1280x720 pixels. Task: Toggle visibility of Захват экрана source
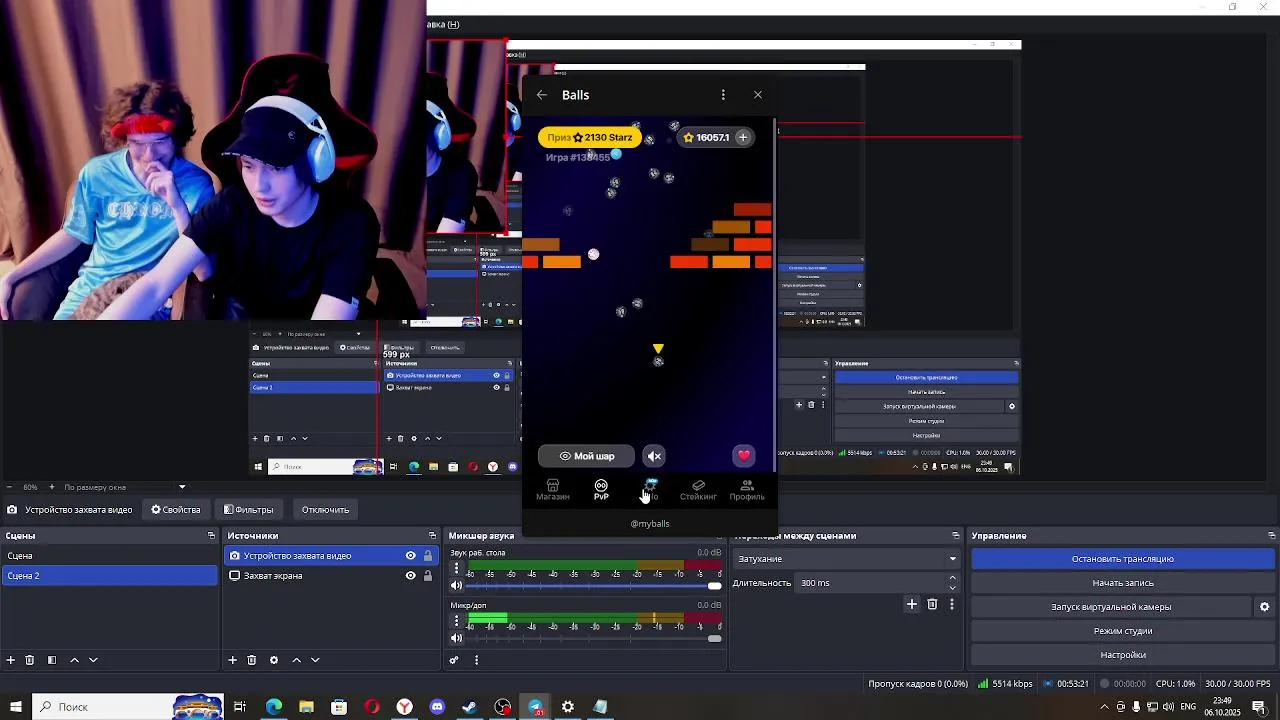click(x=410, y=576)
